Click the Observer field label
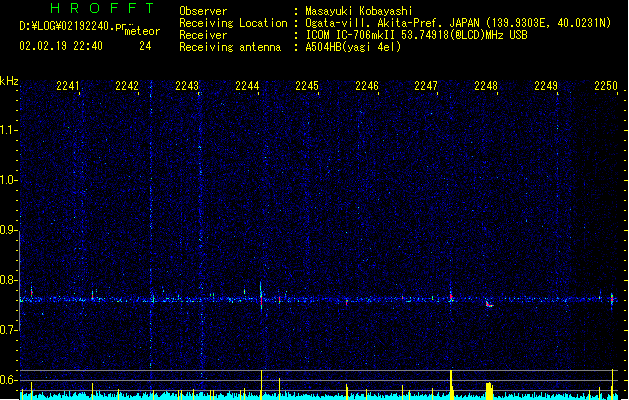This screenshot has height=400, width=629. click(203, 11)
